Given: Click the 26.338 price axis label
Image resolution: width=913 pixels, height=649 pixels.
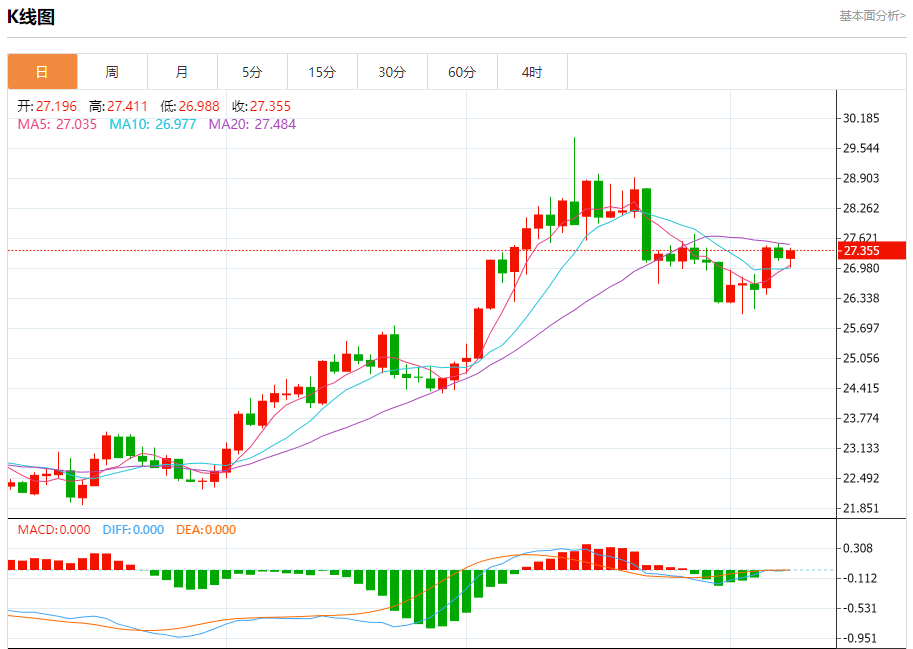Looking at the screenshot, I should (861, 298).
